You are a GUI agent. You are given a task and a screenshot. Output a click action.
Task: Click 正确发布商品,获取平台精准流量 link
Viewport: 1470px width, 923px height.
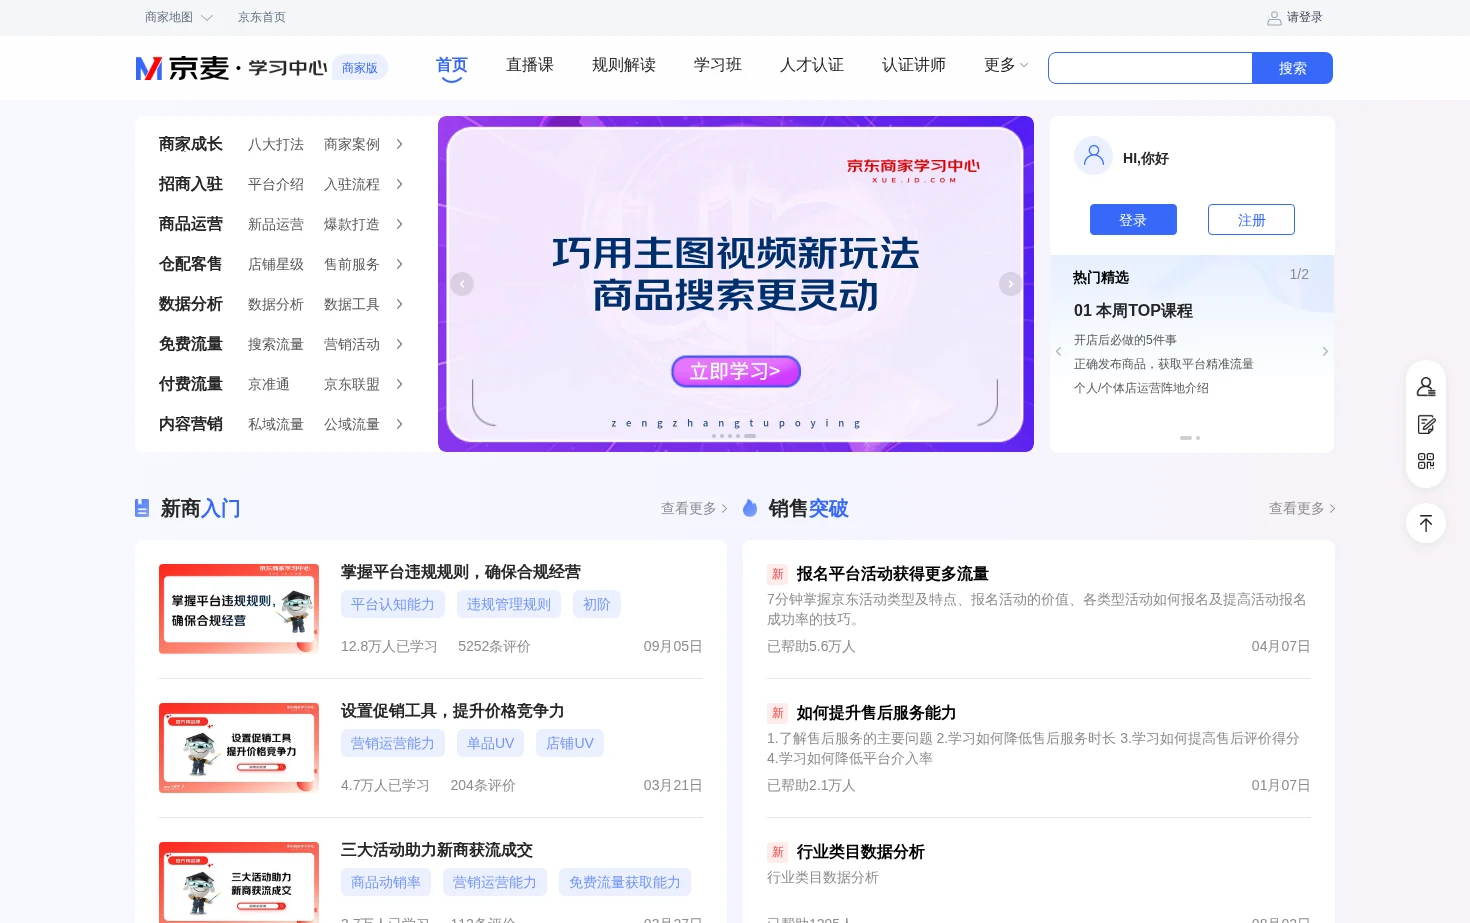pyautogui.click(x=1164, y=364)
